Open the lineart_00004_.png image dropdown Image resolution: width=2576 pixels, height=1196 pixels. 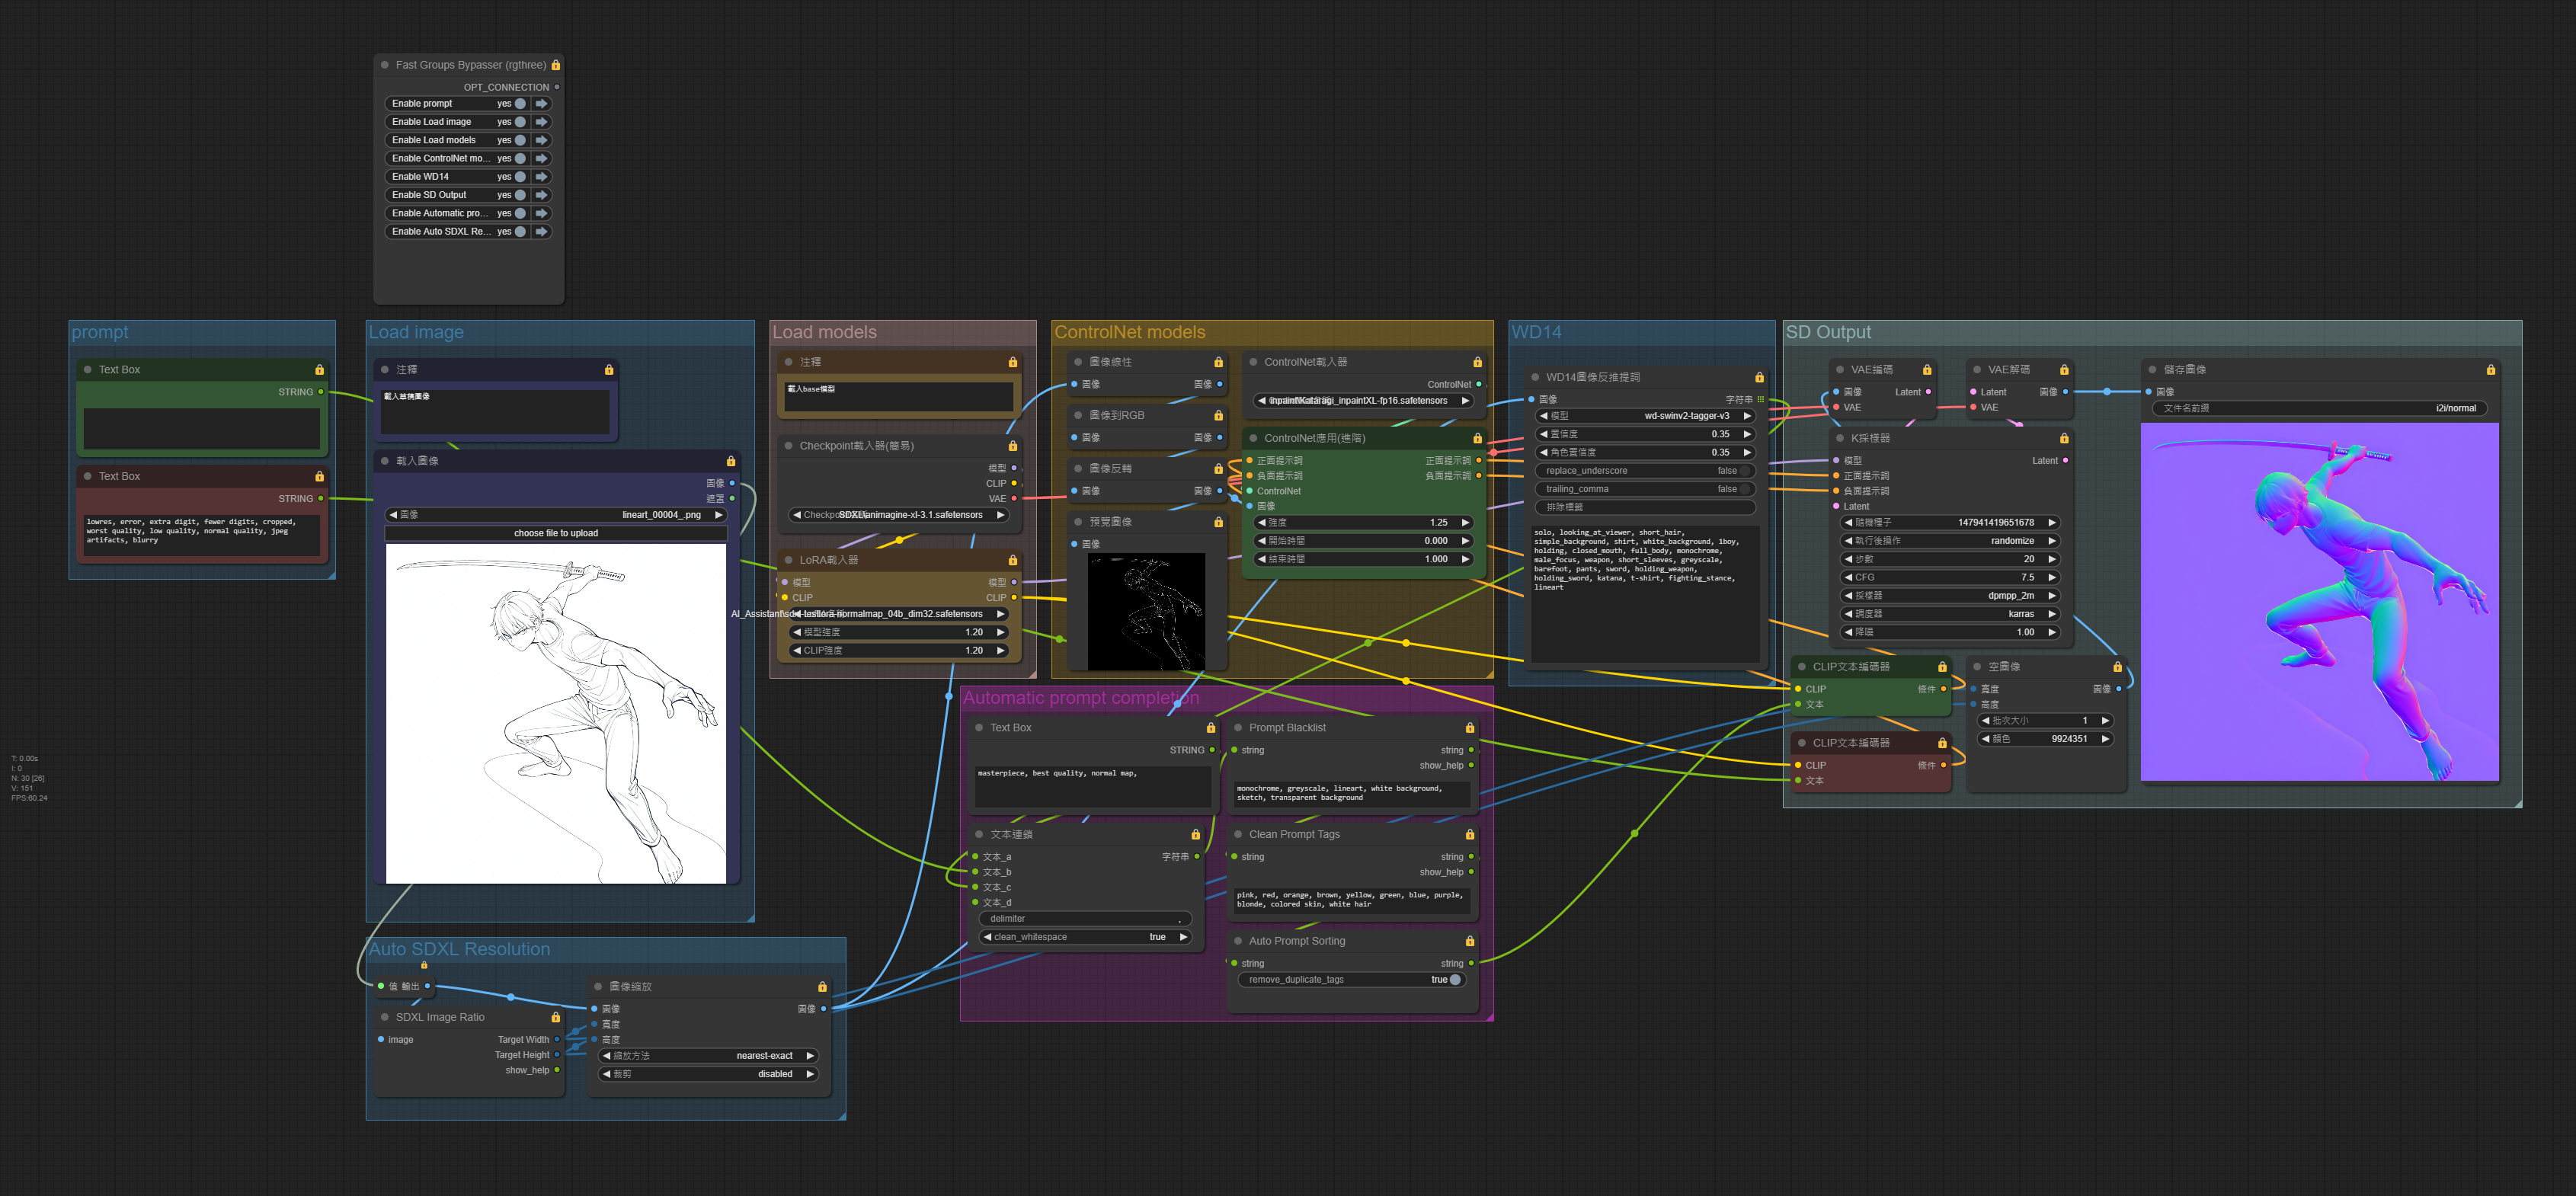pyautogui.click(x=556, y=515)
